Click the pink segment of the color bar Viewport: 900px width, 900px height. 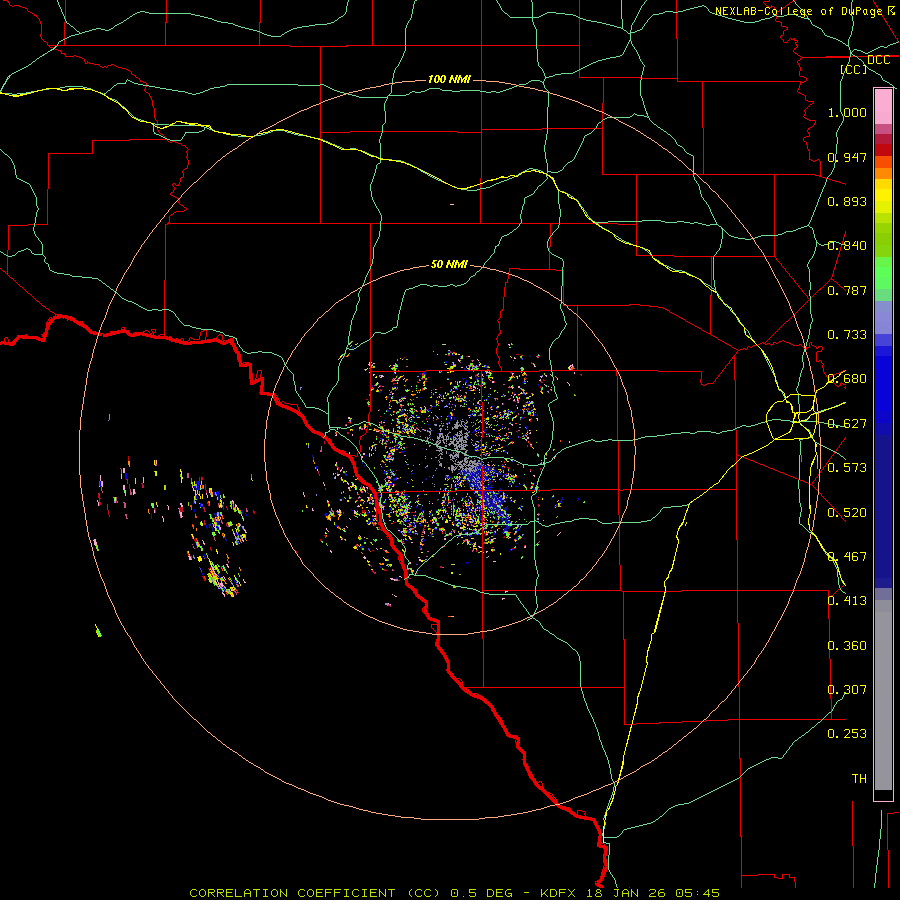883,107
